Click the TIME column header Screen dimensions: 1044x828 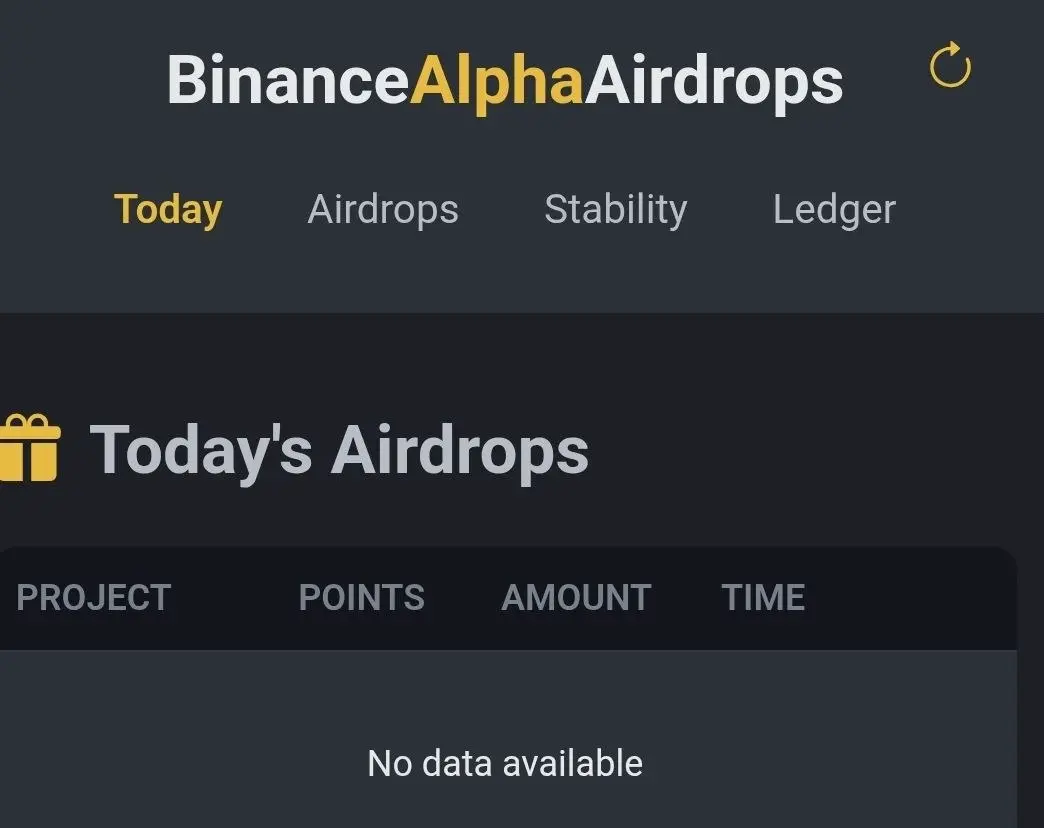tap(763, 598)
